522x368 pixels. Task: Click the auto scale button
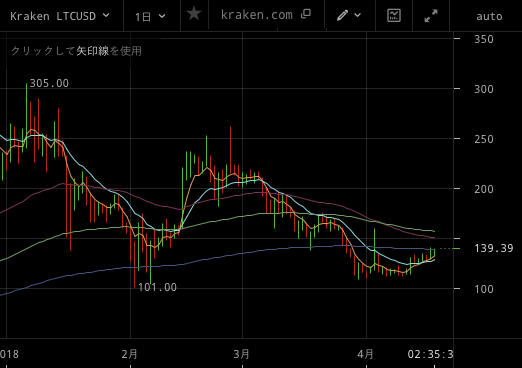click(489, 16)
